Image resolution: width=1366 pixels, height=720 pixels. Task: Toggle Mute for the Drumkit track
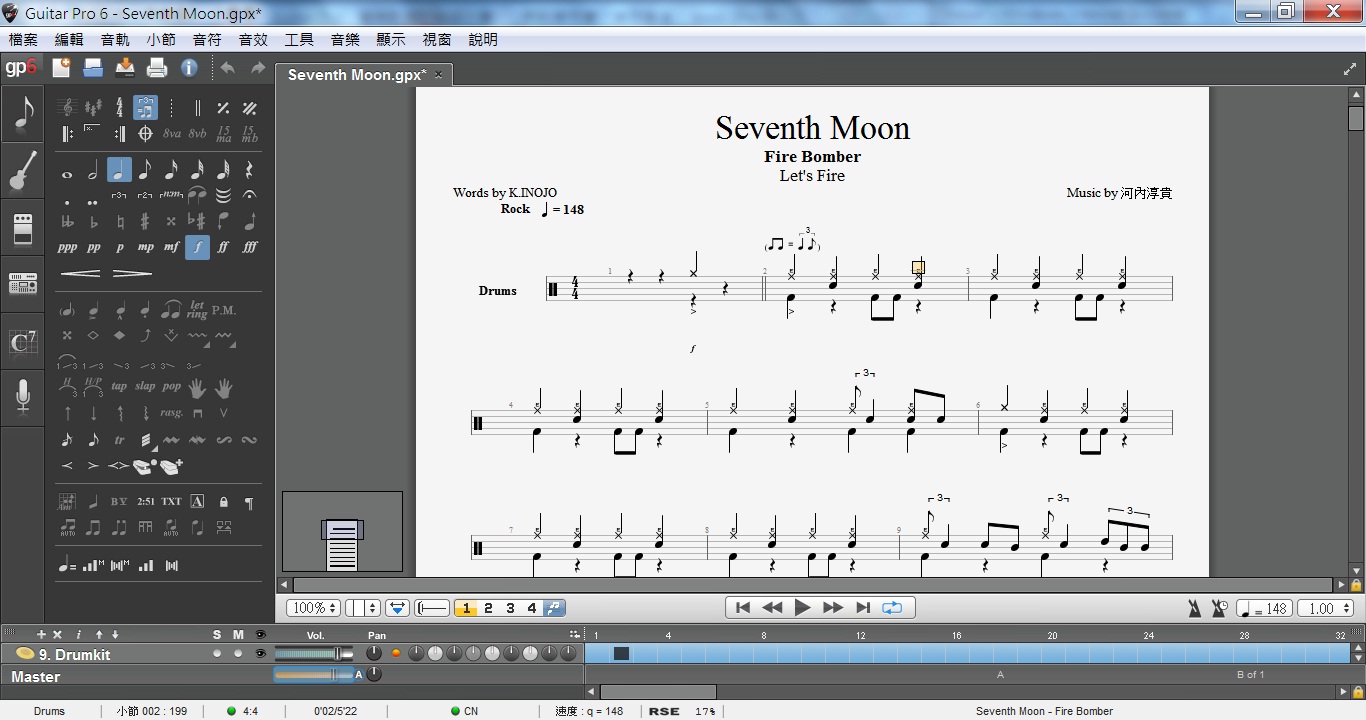click(x=238, y=654)
